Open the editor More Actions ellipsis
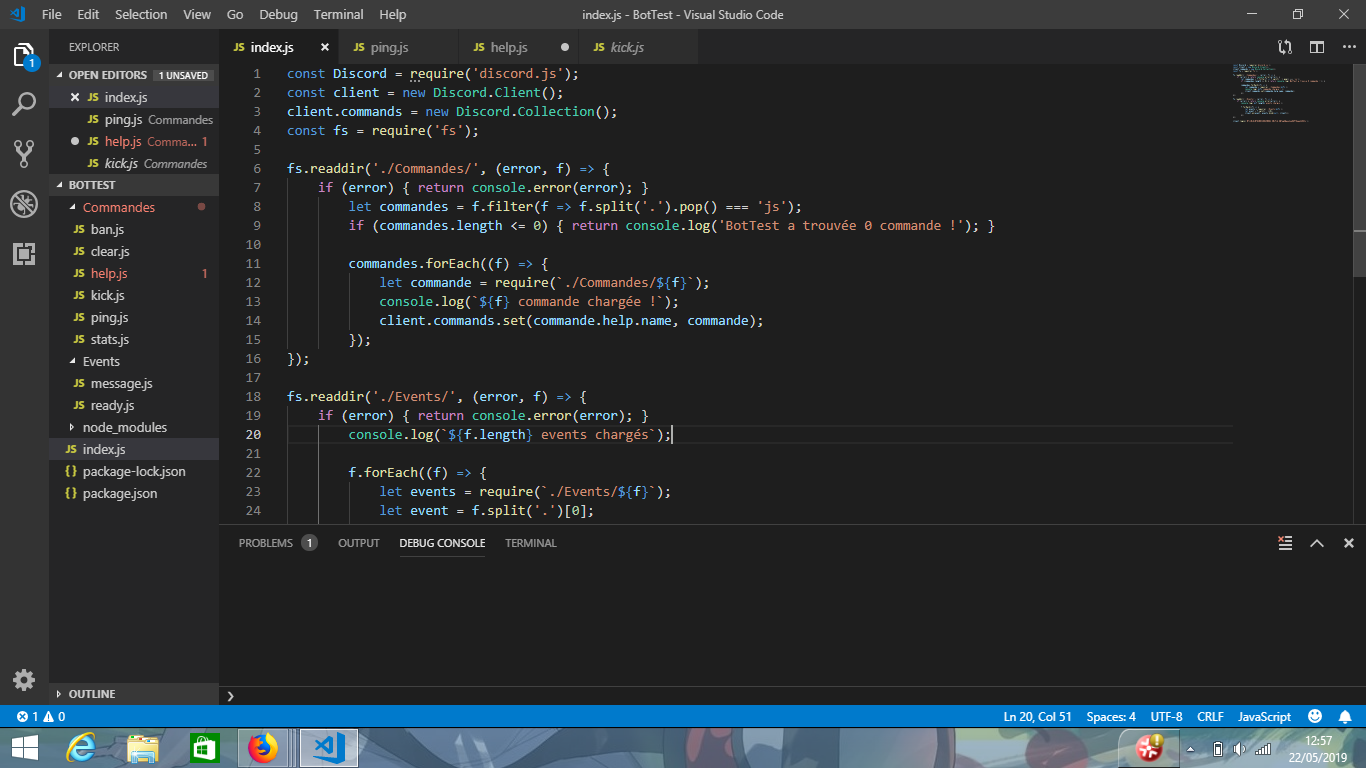1366x768 pixels. (1347, 47)
